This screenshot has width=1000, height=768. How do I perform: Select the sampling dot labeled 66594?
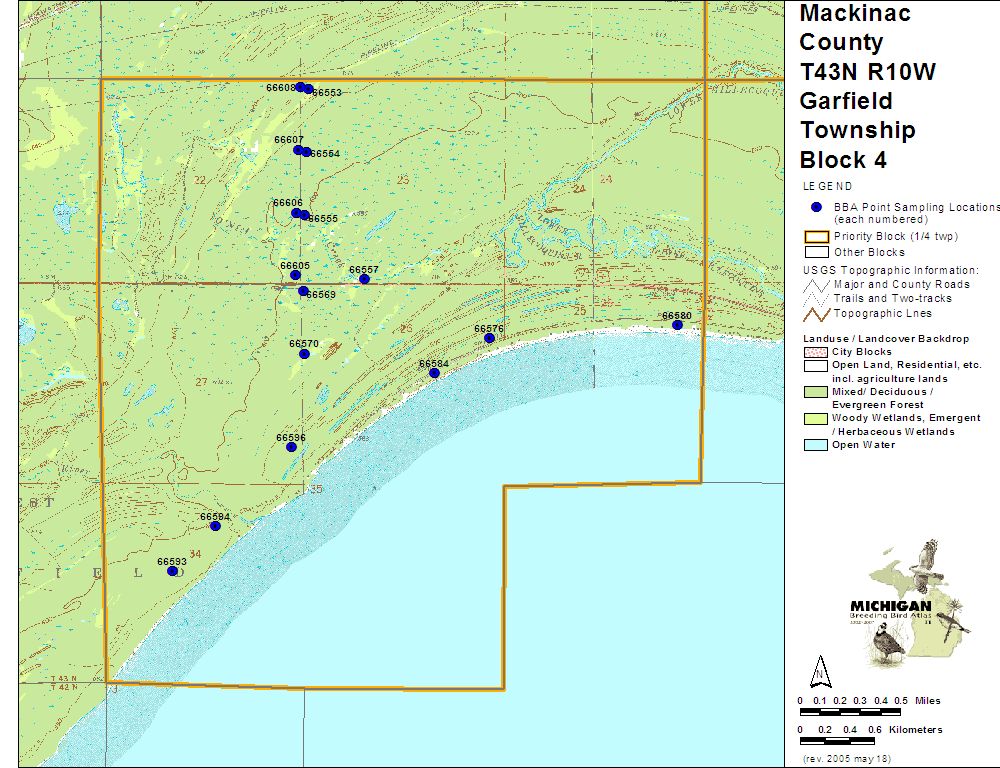[214, 526]
